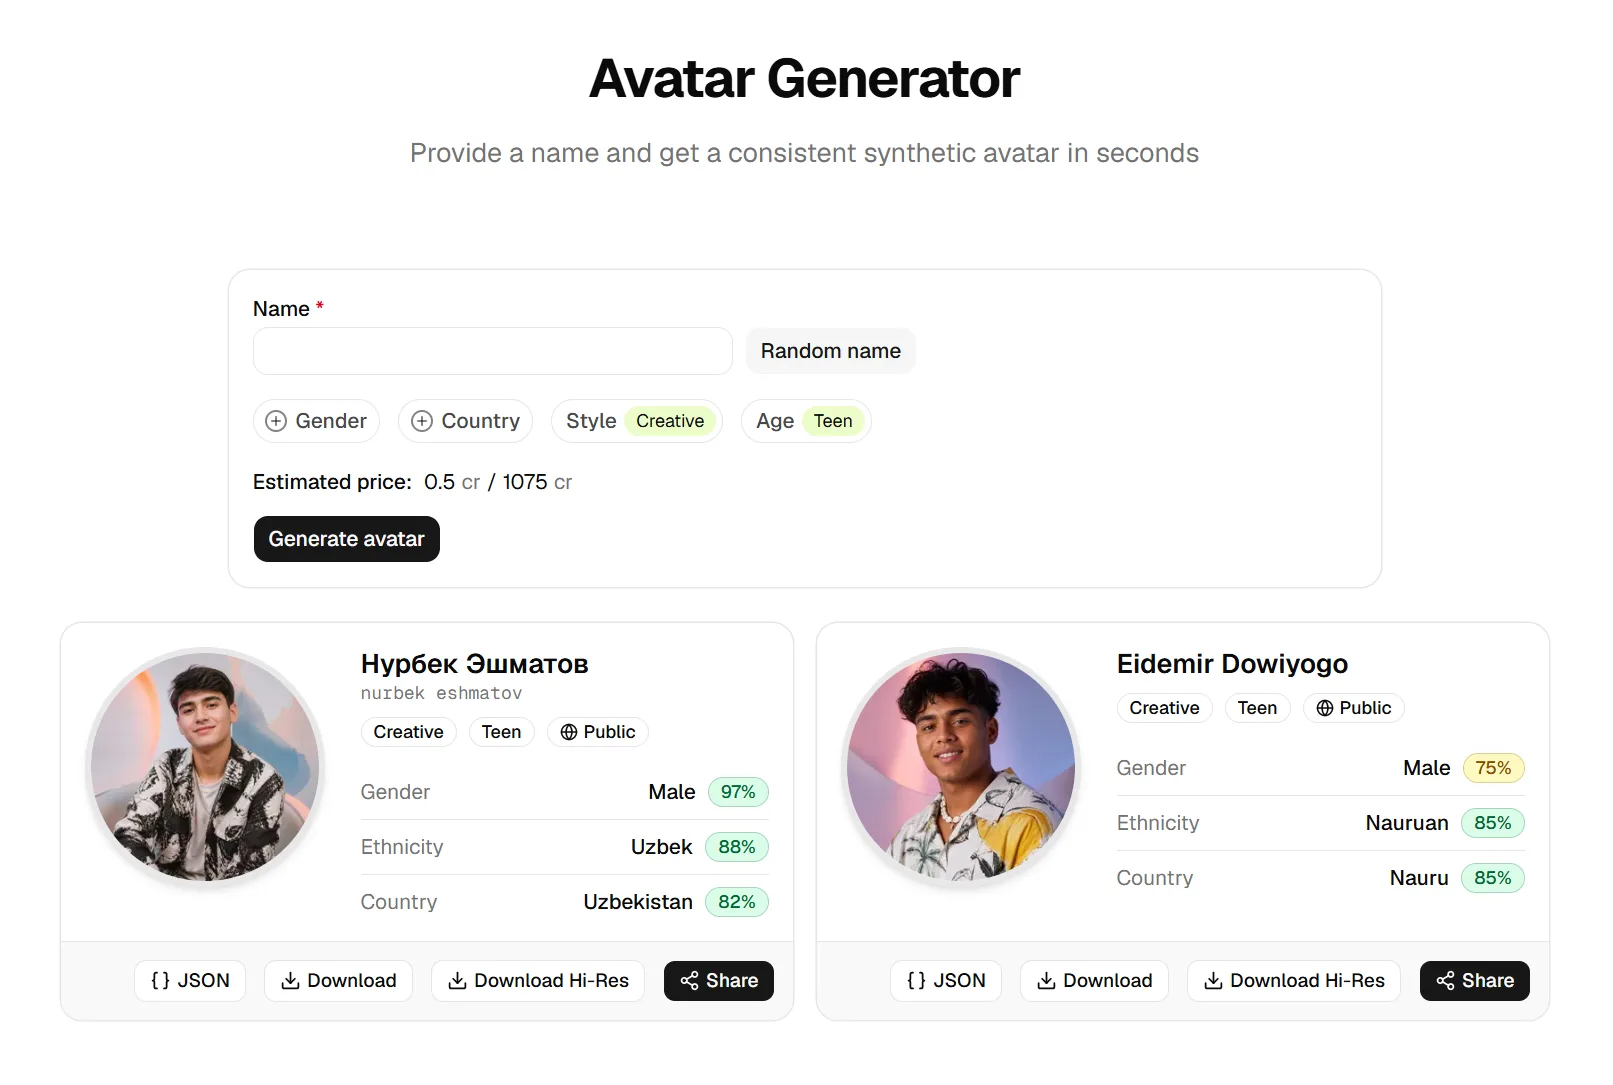Click Download Hi-Res for Нурбек Эшматов

tap(538, 981)
